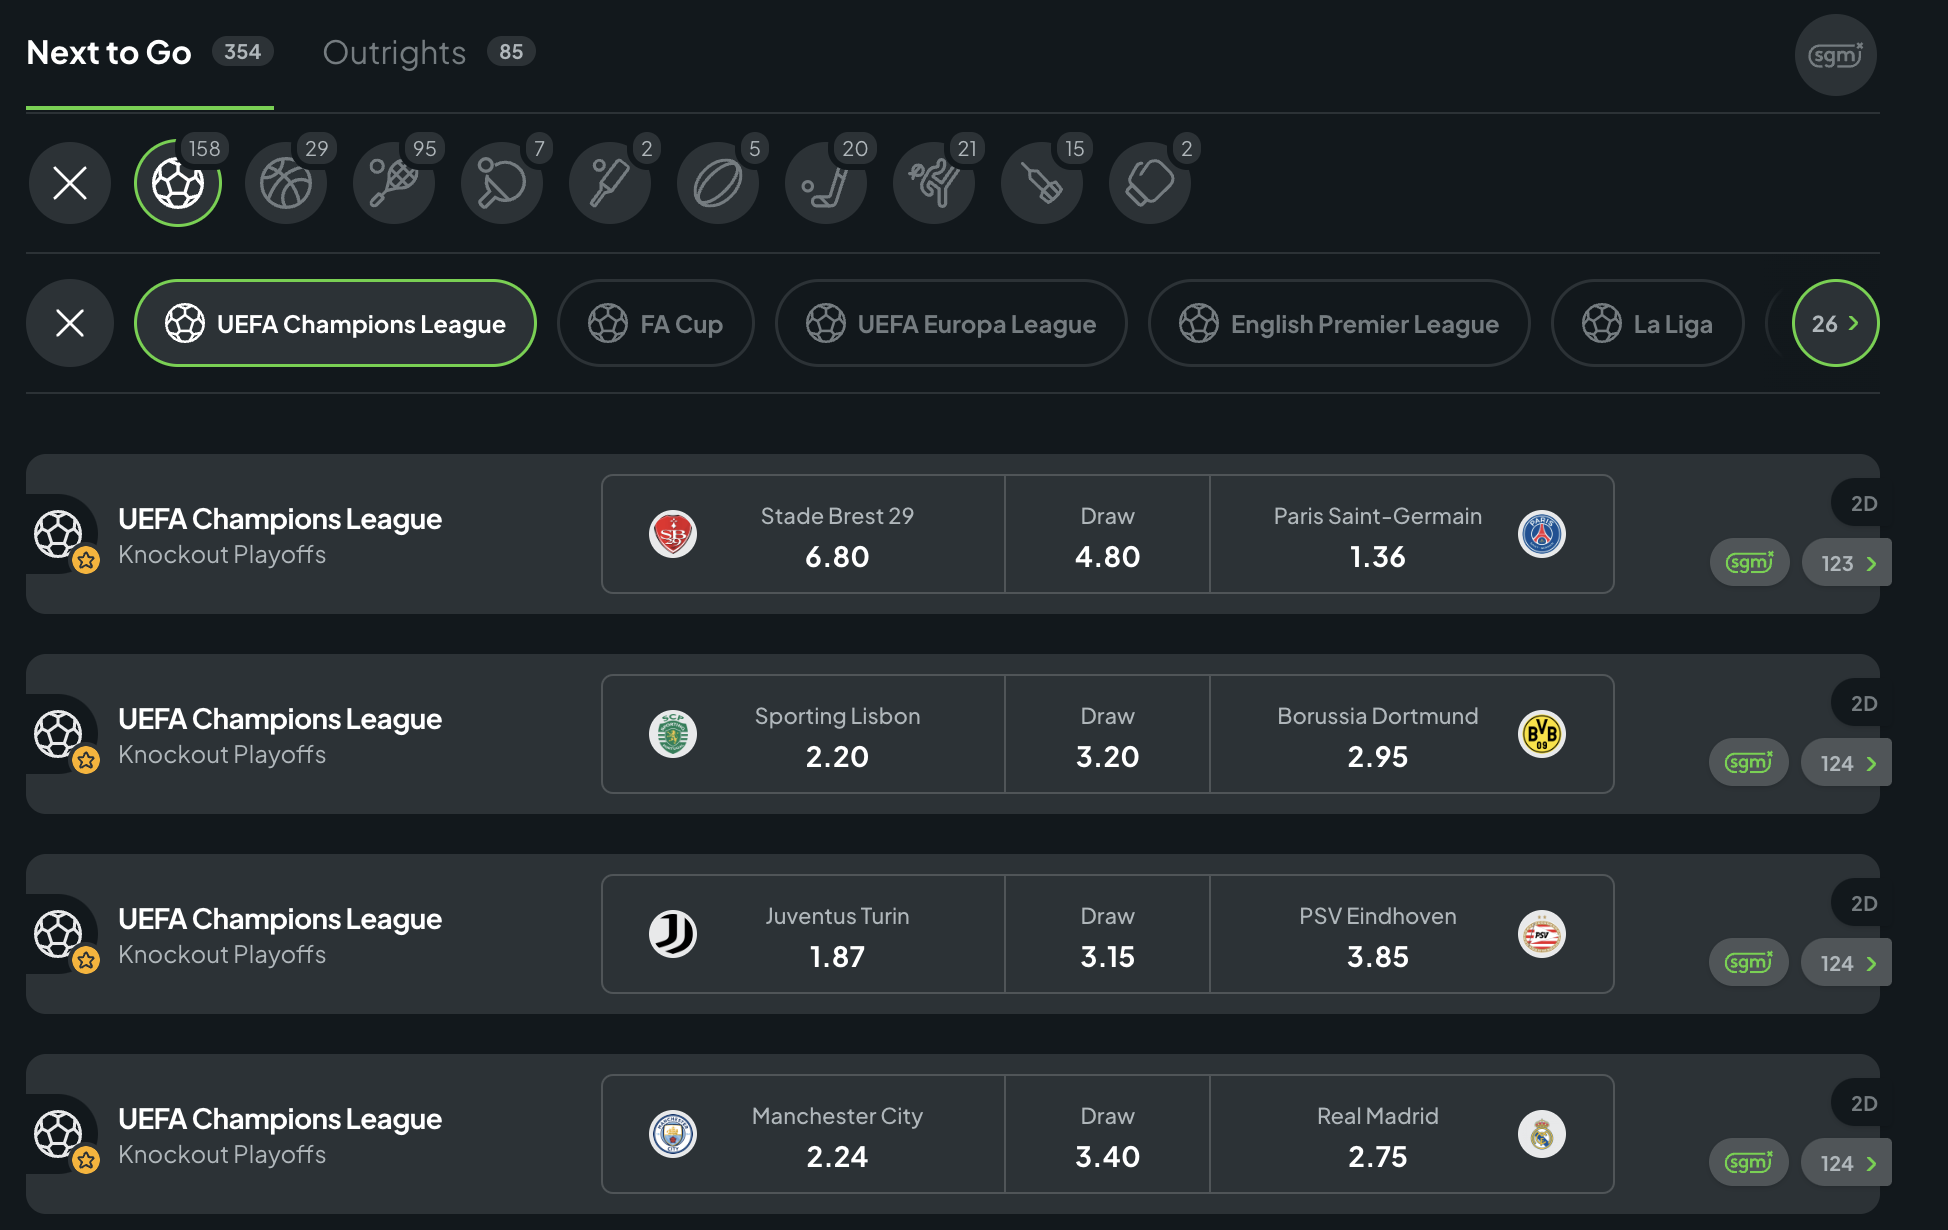Bet on Draw at 3.40
The image size is (1948, 1230).
click(x=1108, y=1134)
